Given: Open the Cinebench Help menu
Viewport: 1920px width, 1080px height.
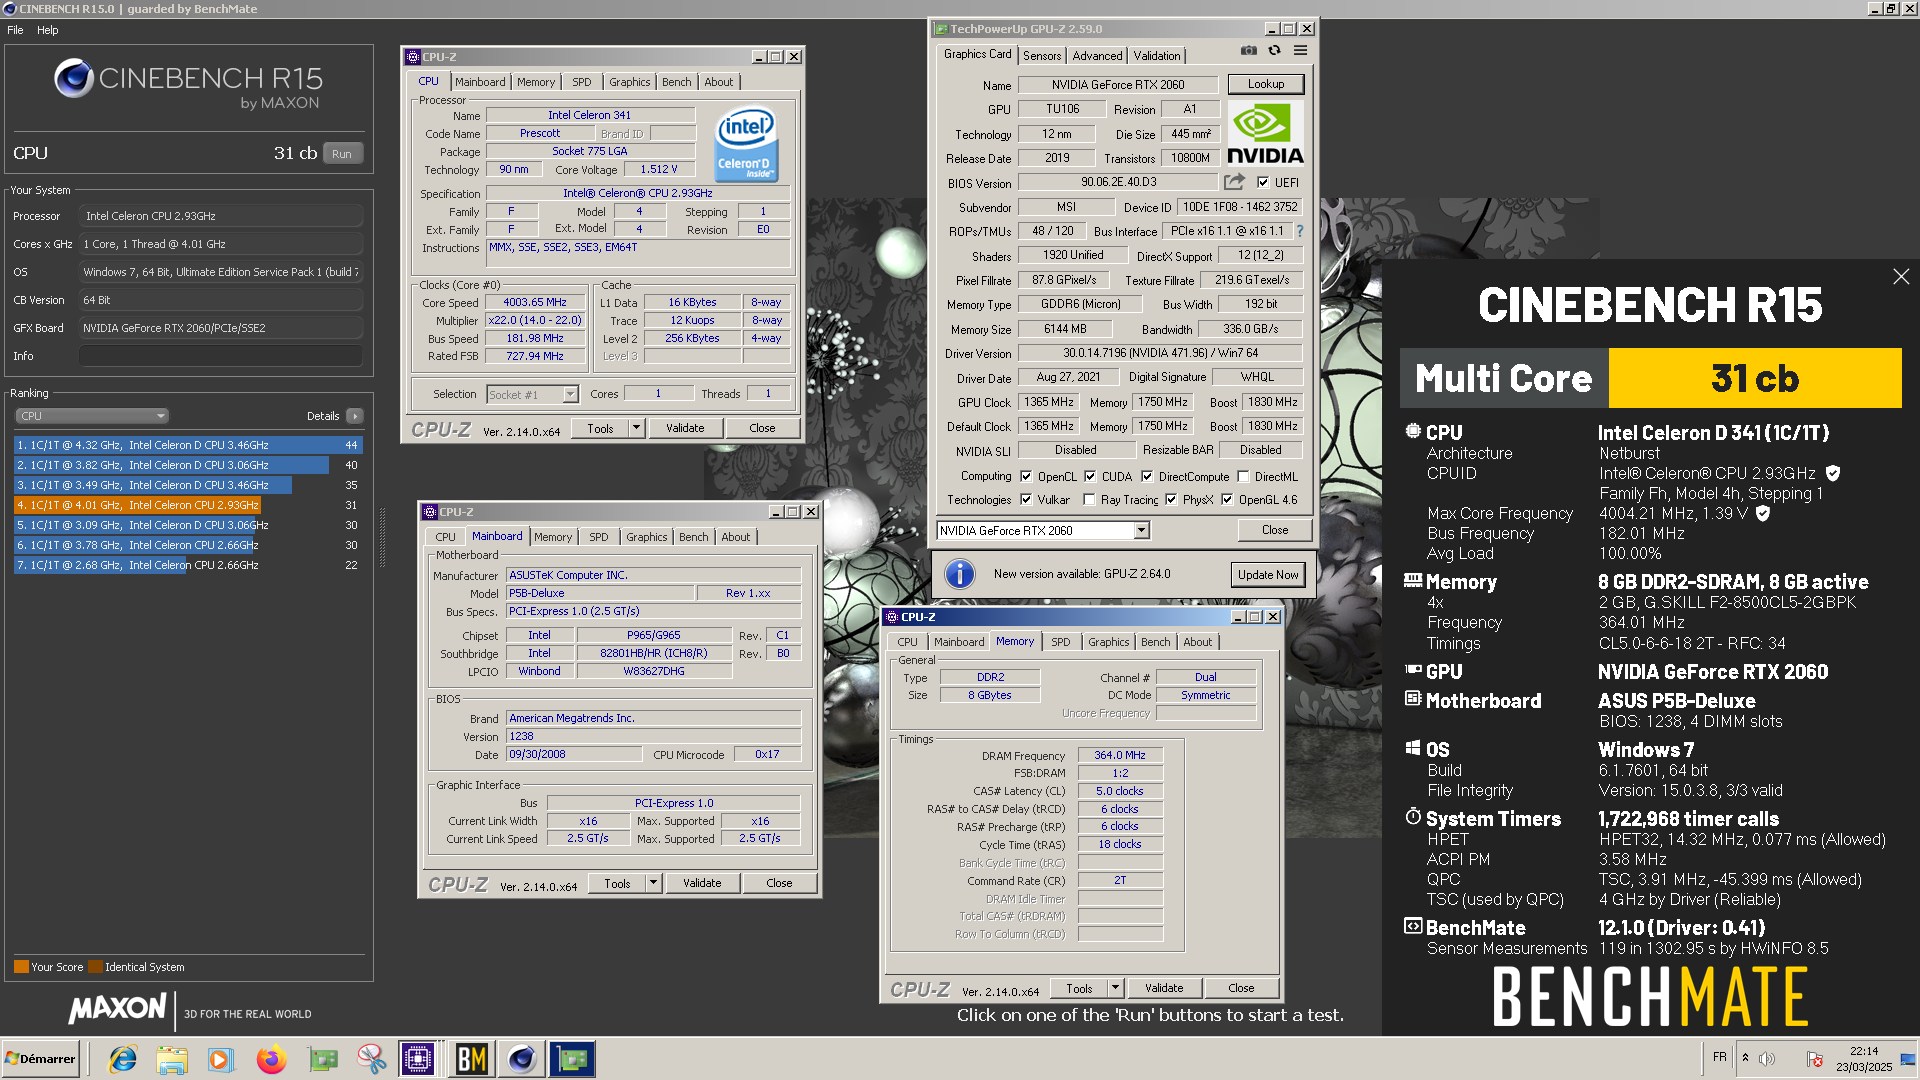Looking at the screenshot, I should 48,30.
